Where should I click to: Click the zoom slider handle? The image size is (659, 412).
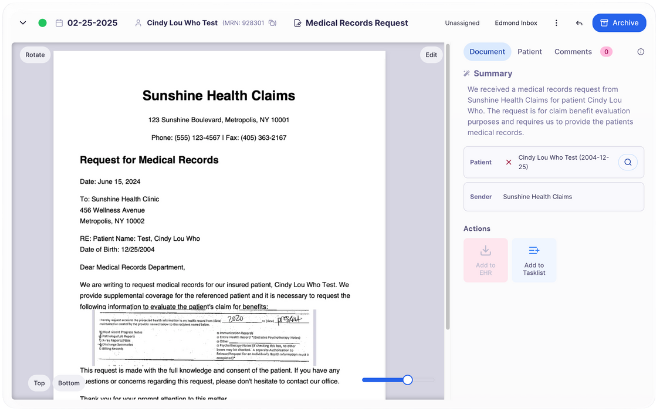click(407, 380)
